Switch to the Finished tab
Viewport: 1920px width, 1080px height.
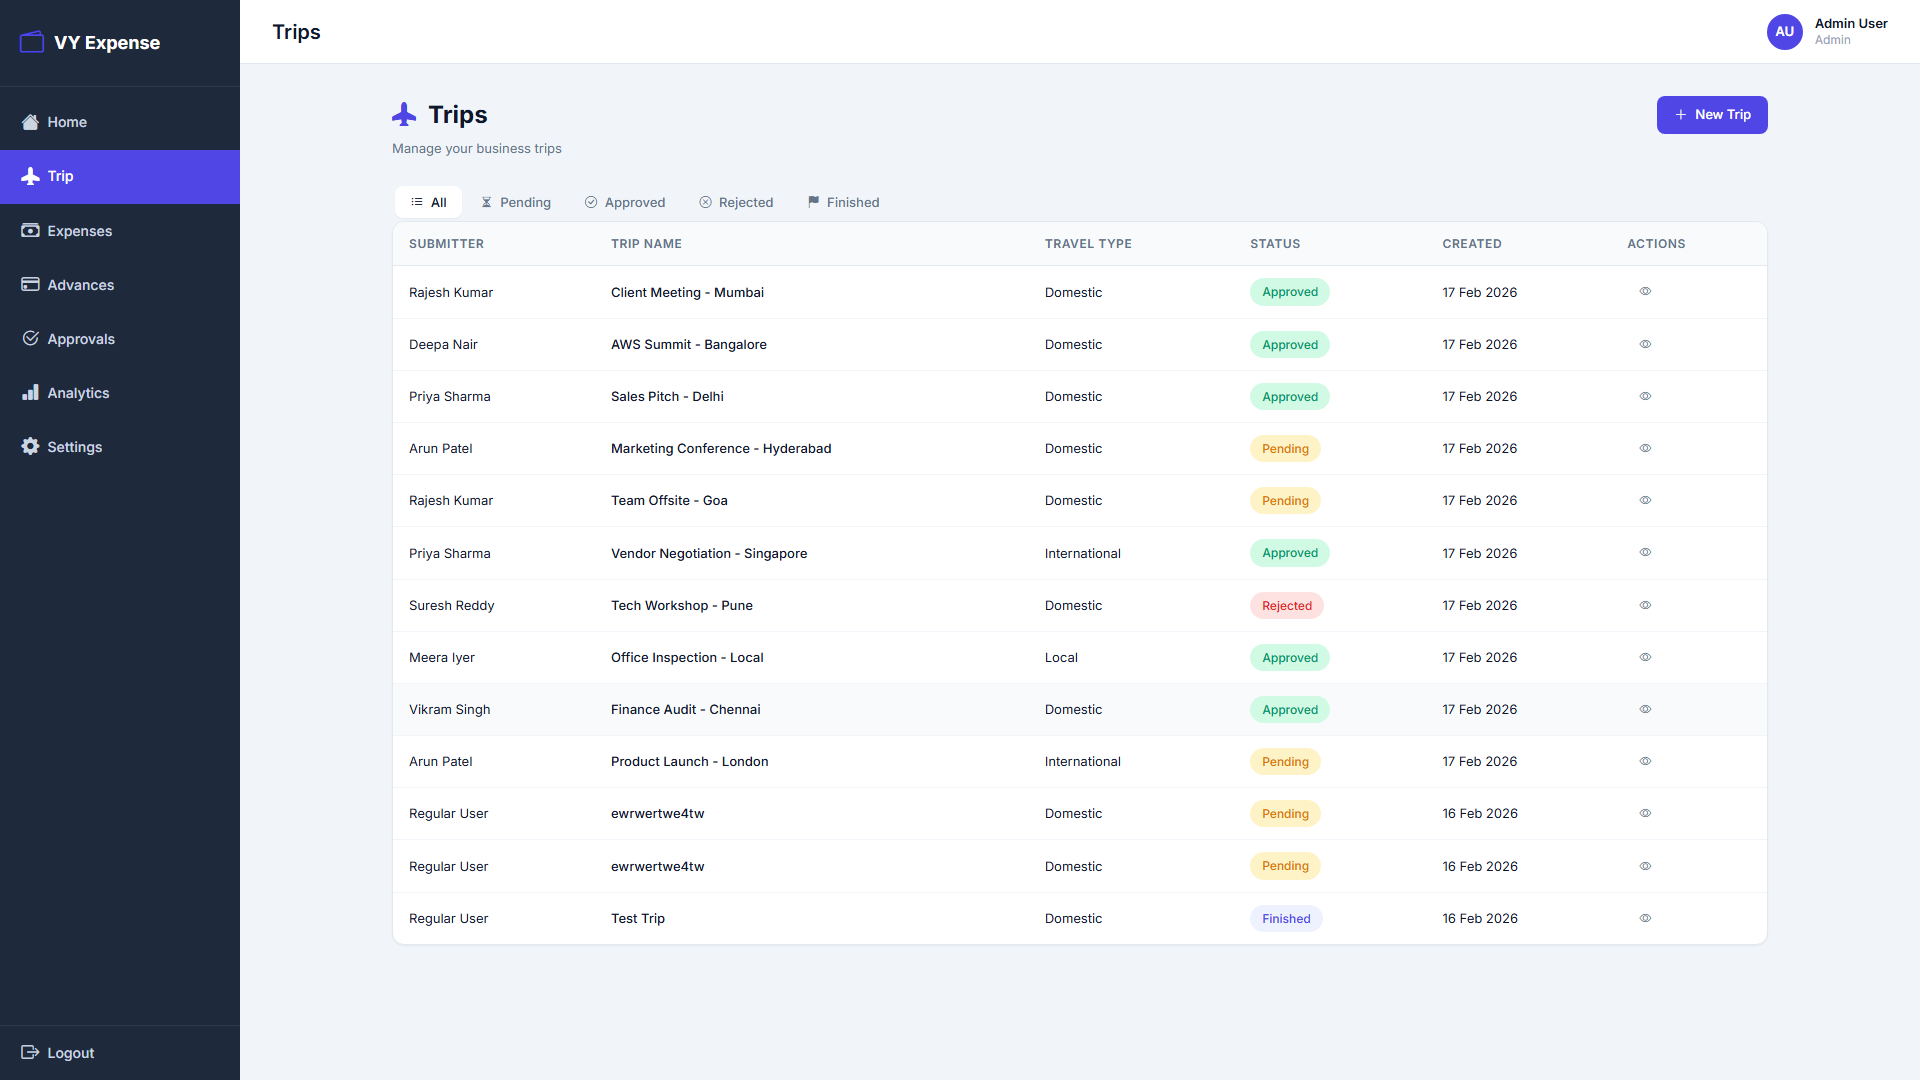pos(843,202)
